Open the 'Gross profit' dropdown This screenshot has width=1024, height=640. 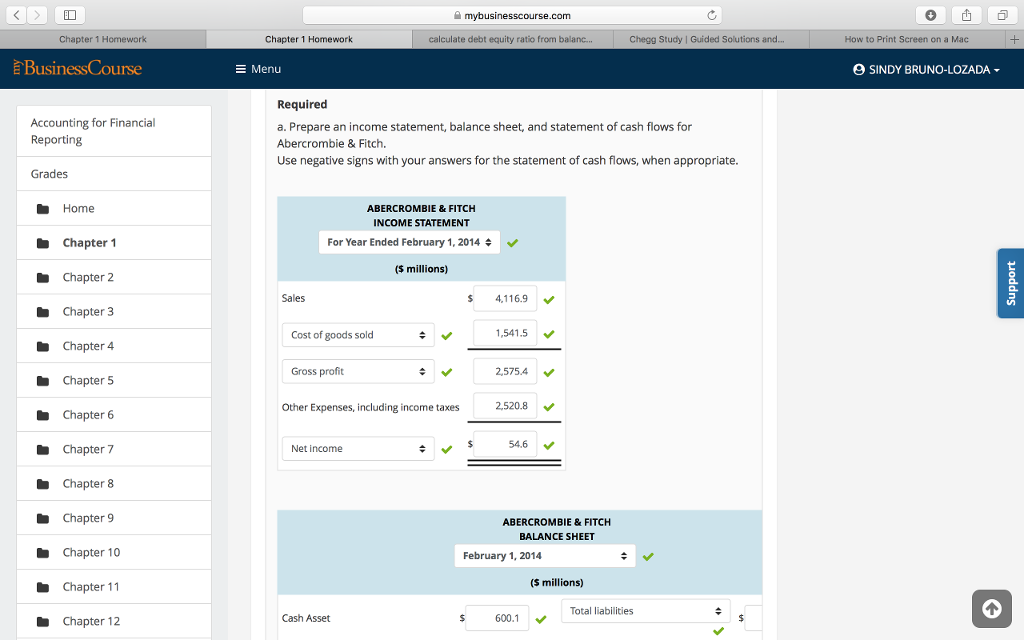[x=358, y=372]
